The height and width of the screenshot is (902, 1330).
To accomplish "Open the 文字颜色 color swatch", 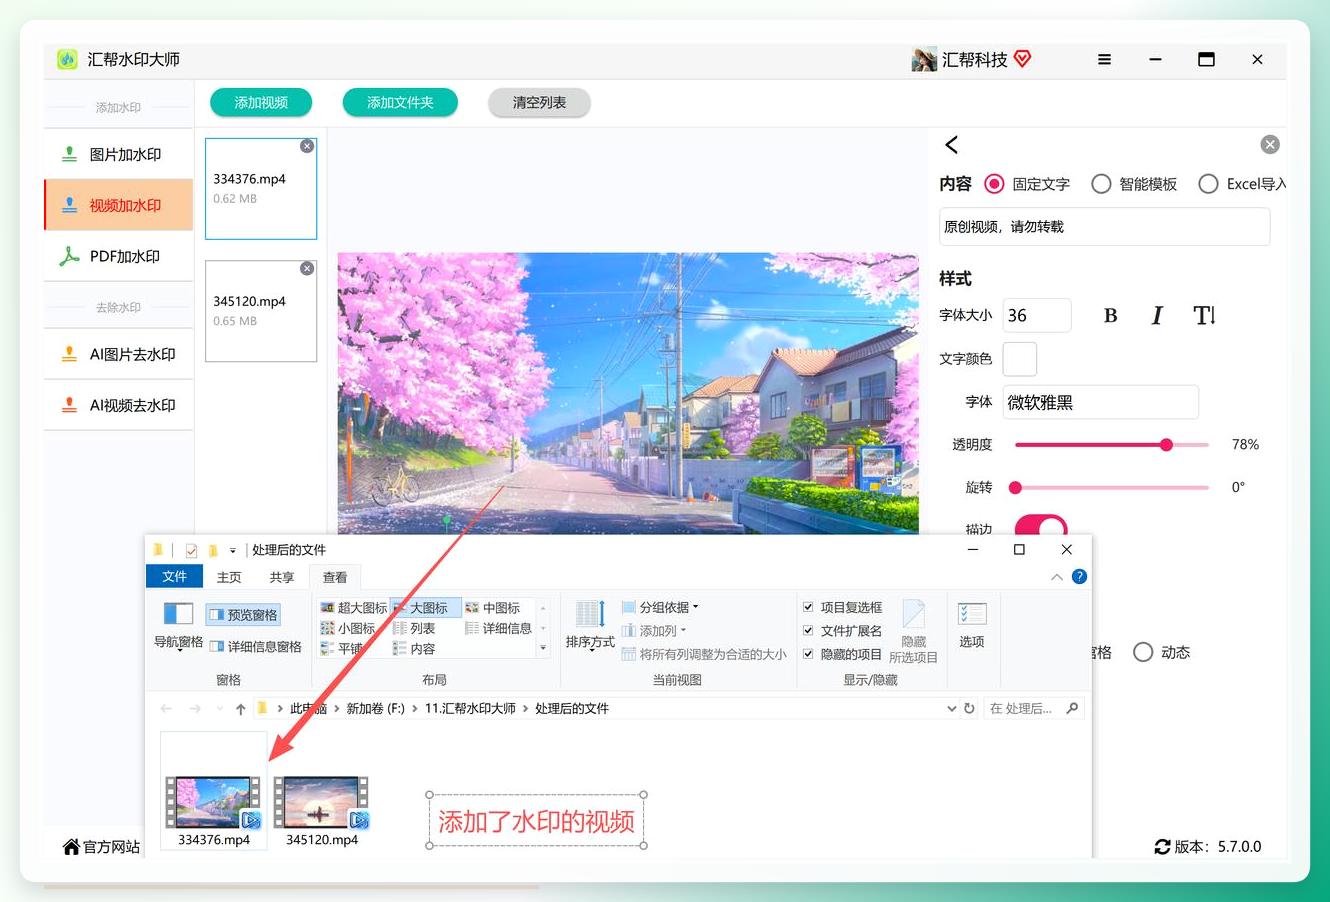I will click(x=1020, y=359).
